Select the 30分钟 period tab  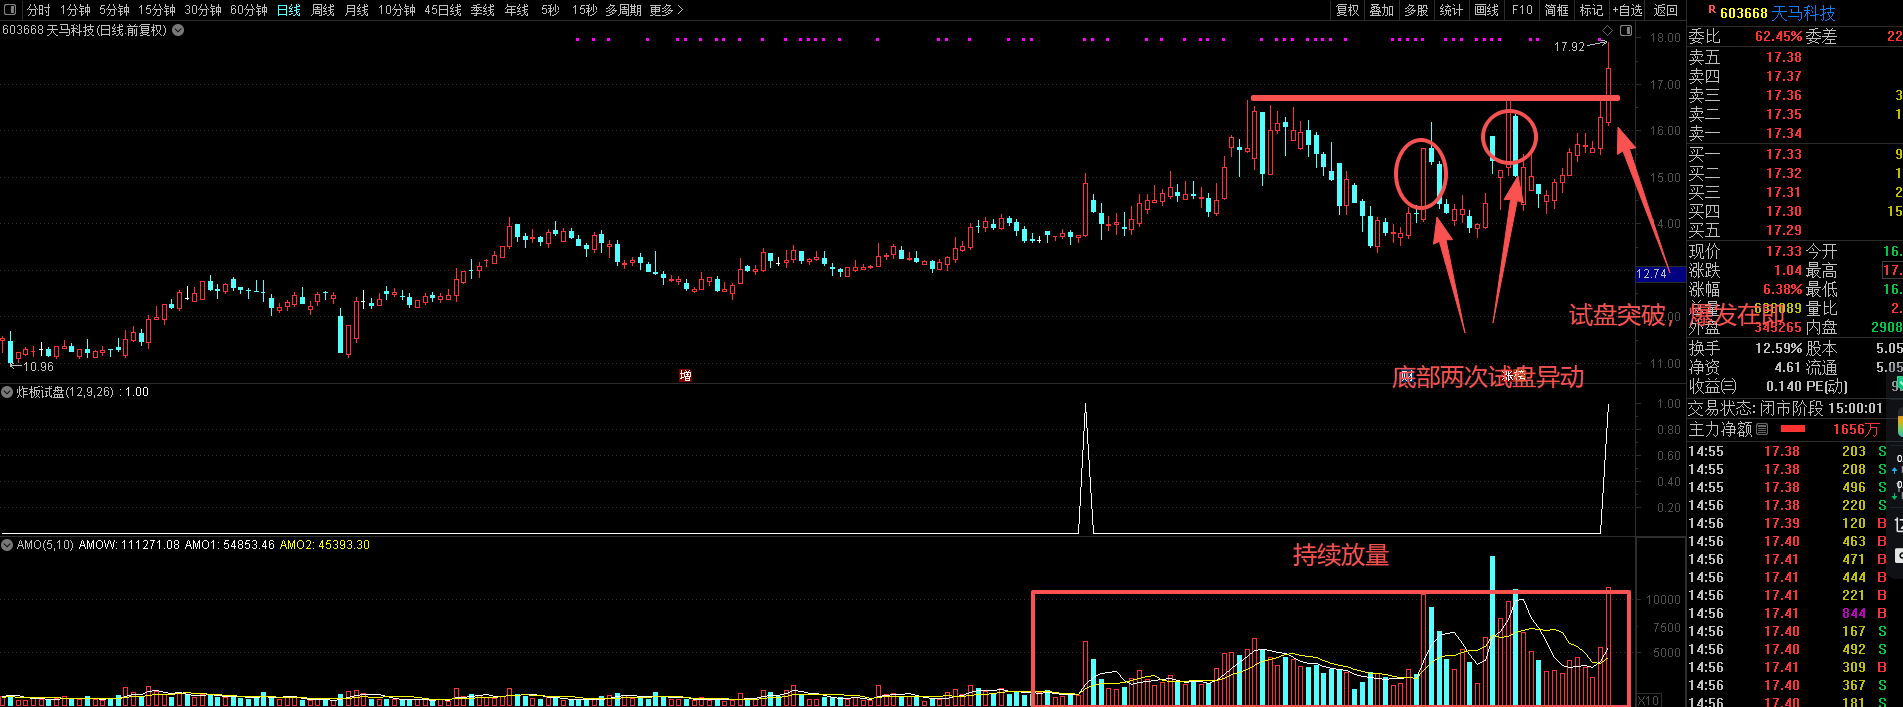203,10
